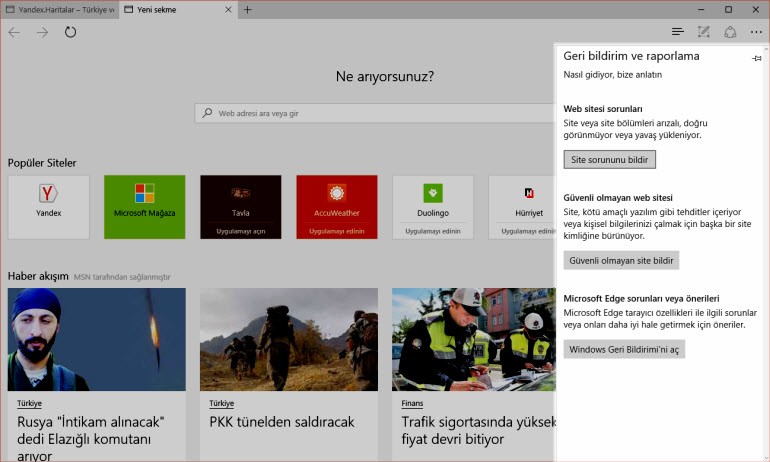Click the MSN tarafından sağlanmıştır text
The height and width of the screenshot is (462, 770).
pyautogui.click(x=122, y=277)
